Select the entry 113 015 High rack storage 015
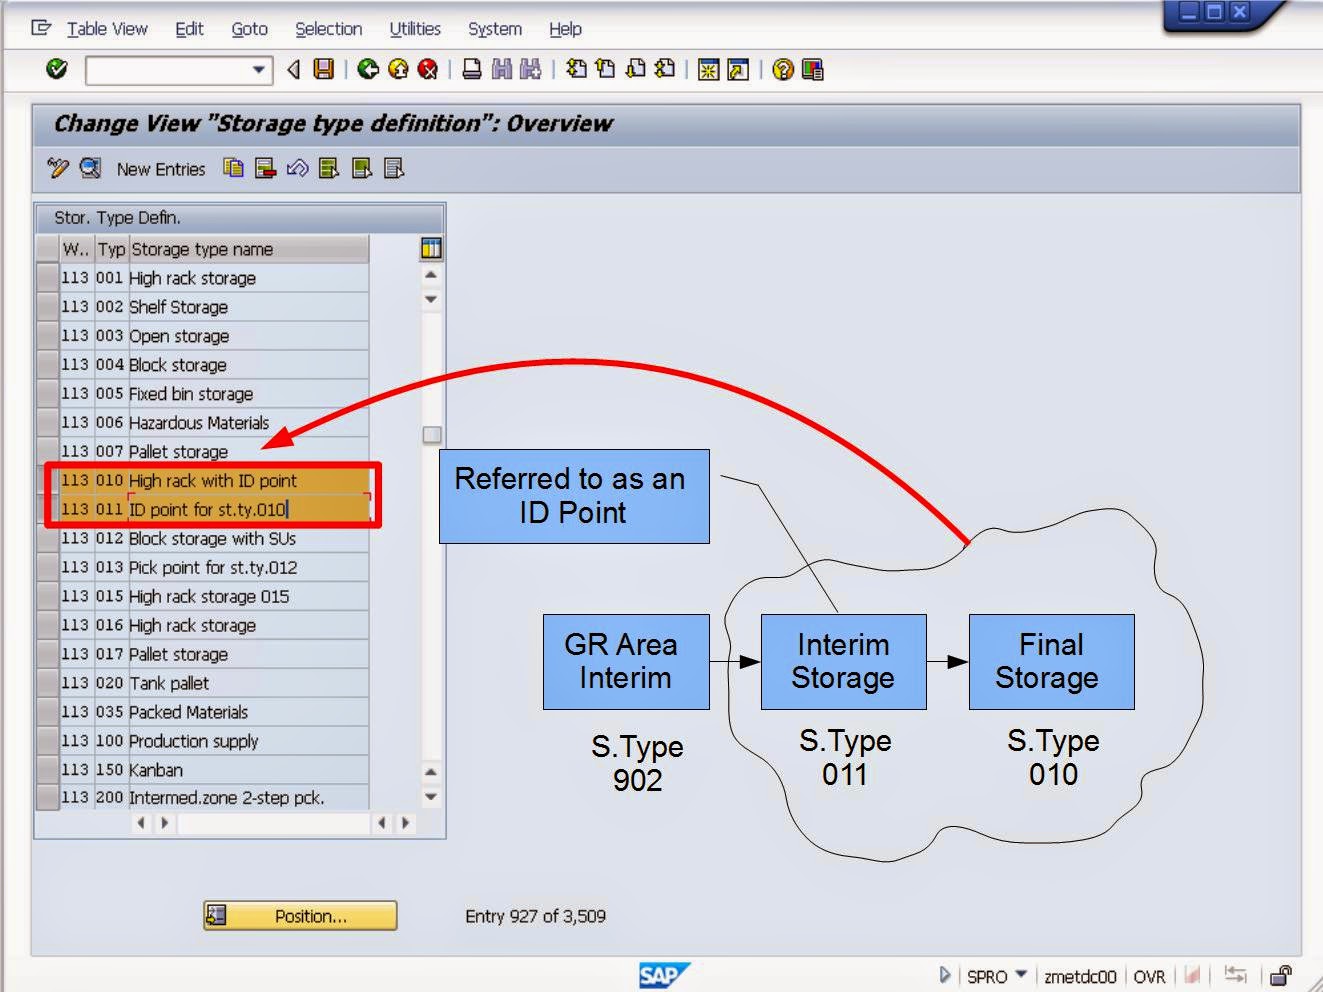Screen dimensions: 1323x992 tap(209, 596)
